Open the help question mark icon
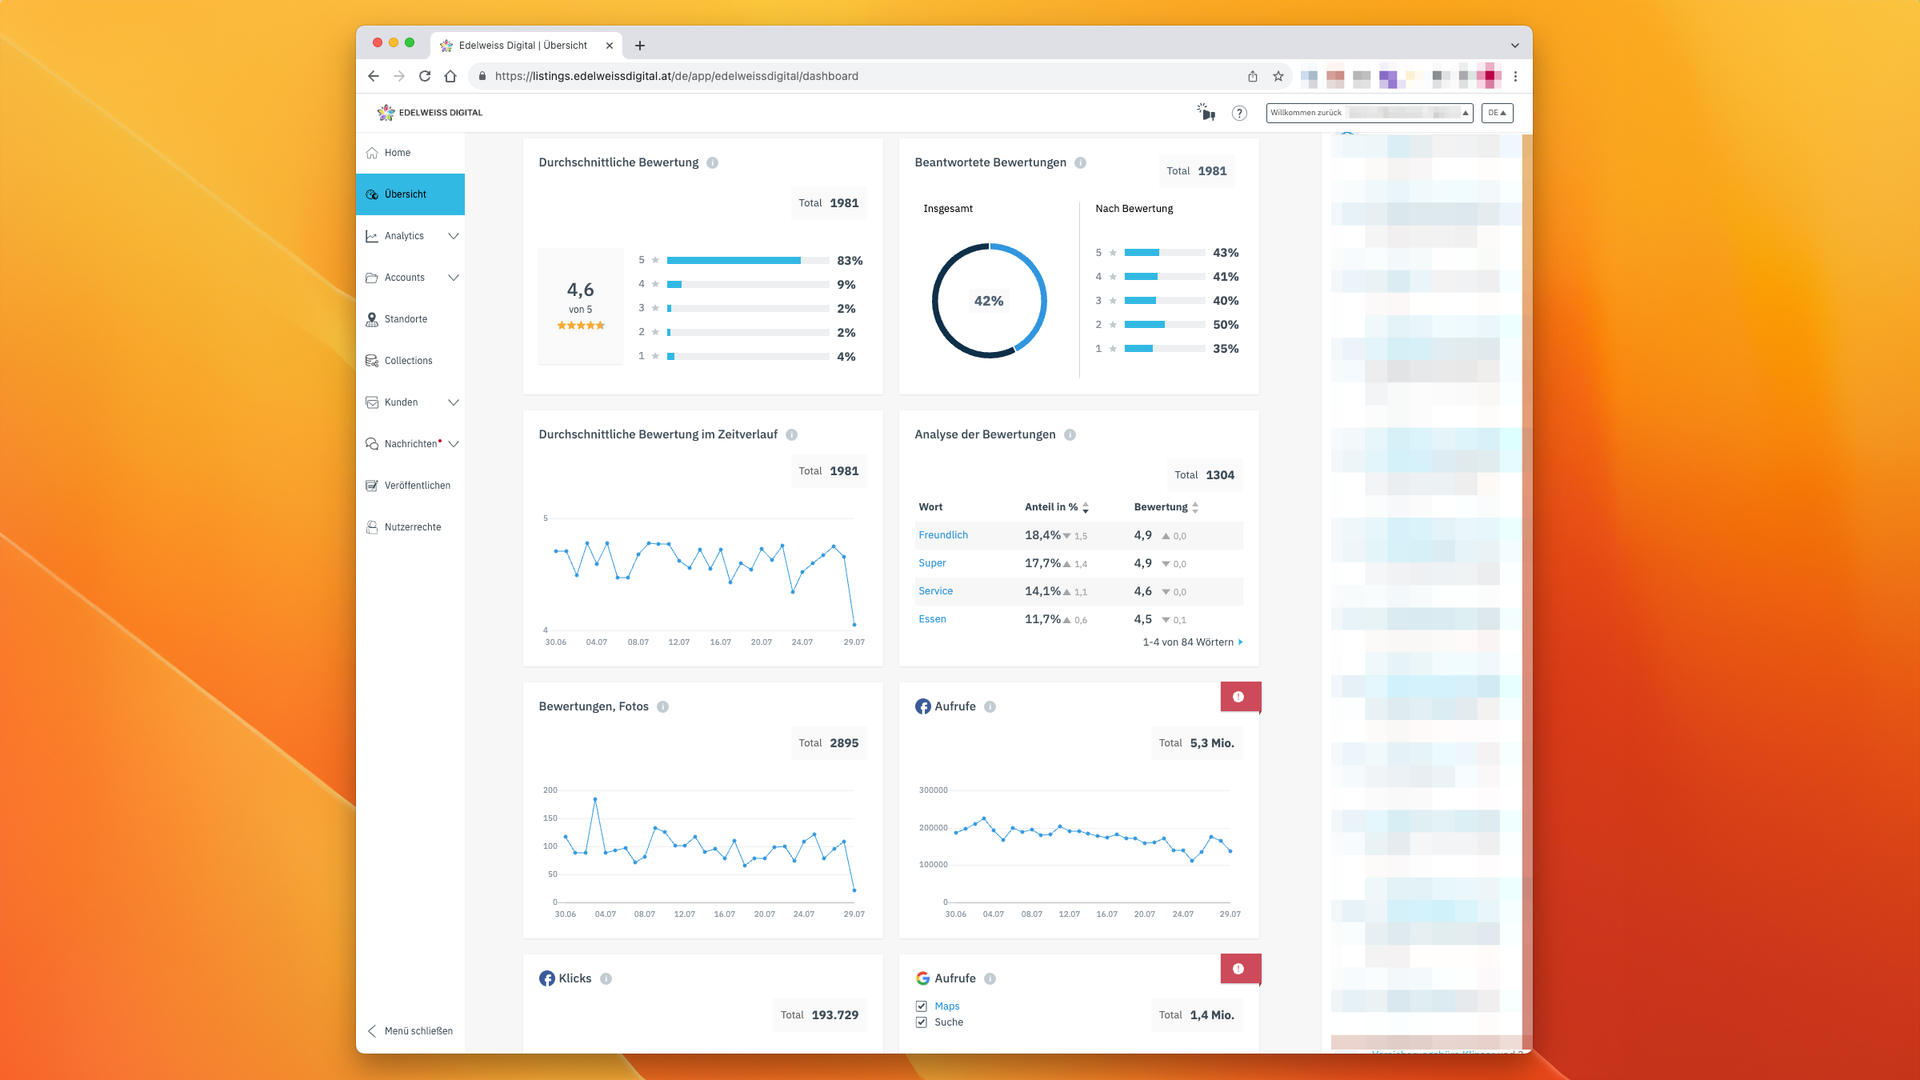The width and height of the screenshot is (1920, 1080). point(1239,113)
